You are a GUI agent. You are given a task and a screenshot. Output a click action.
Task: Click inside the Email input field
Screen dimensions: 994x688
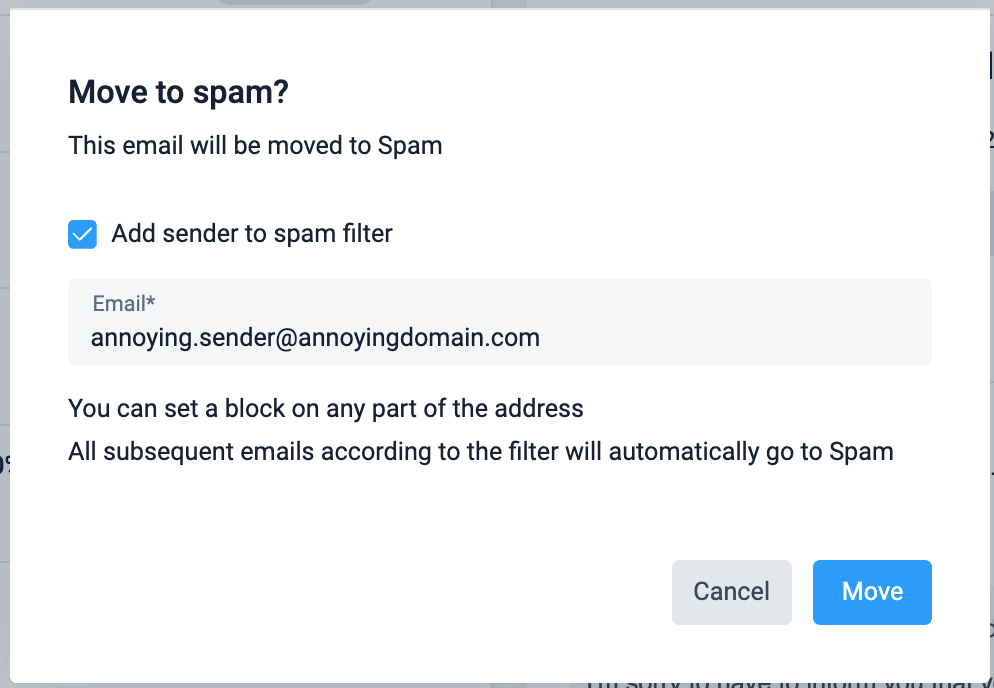(500, 322)
